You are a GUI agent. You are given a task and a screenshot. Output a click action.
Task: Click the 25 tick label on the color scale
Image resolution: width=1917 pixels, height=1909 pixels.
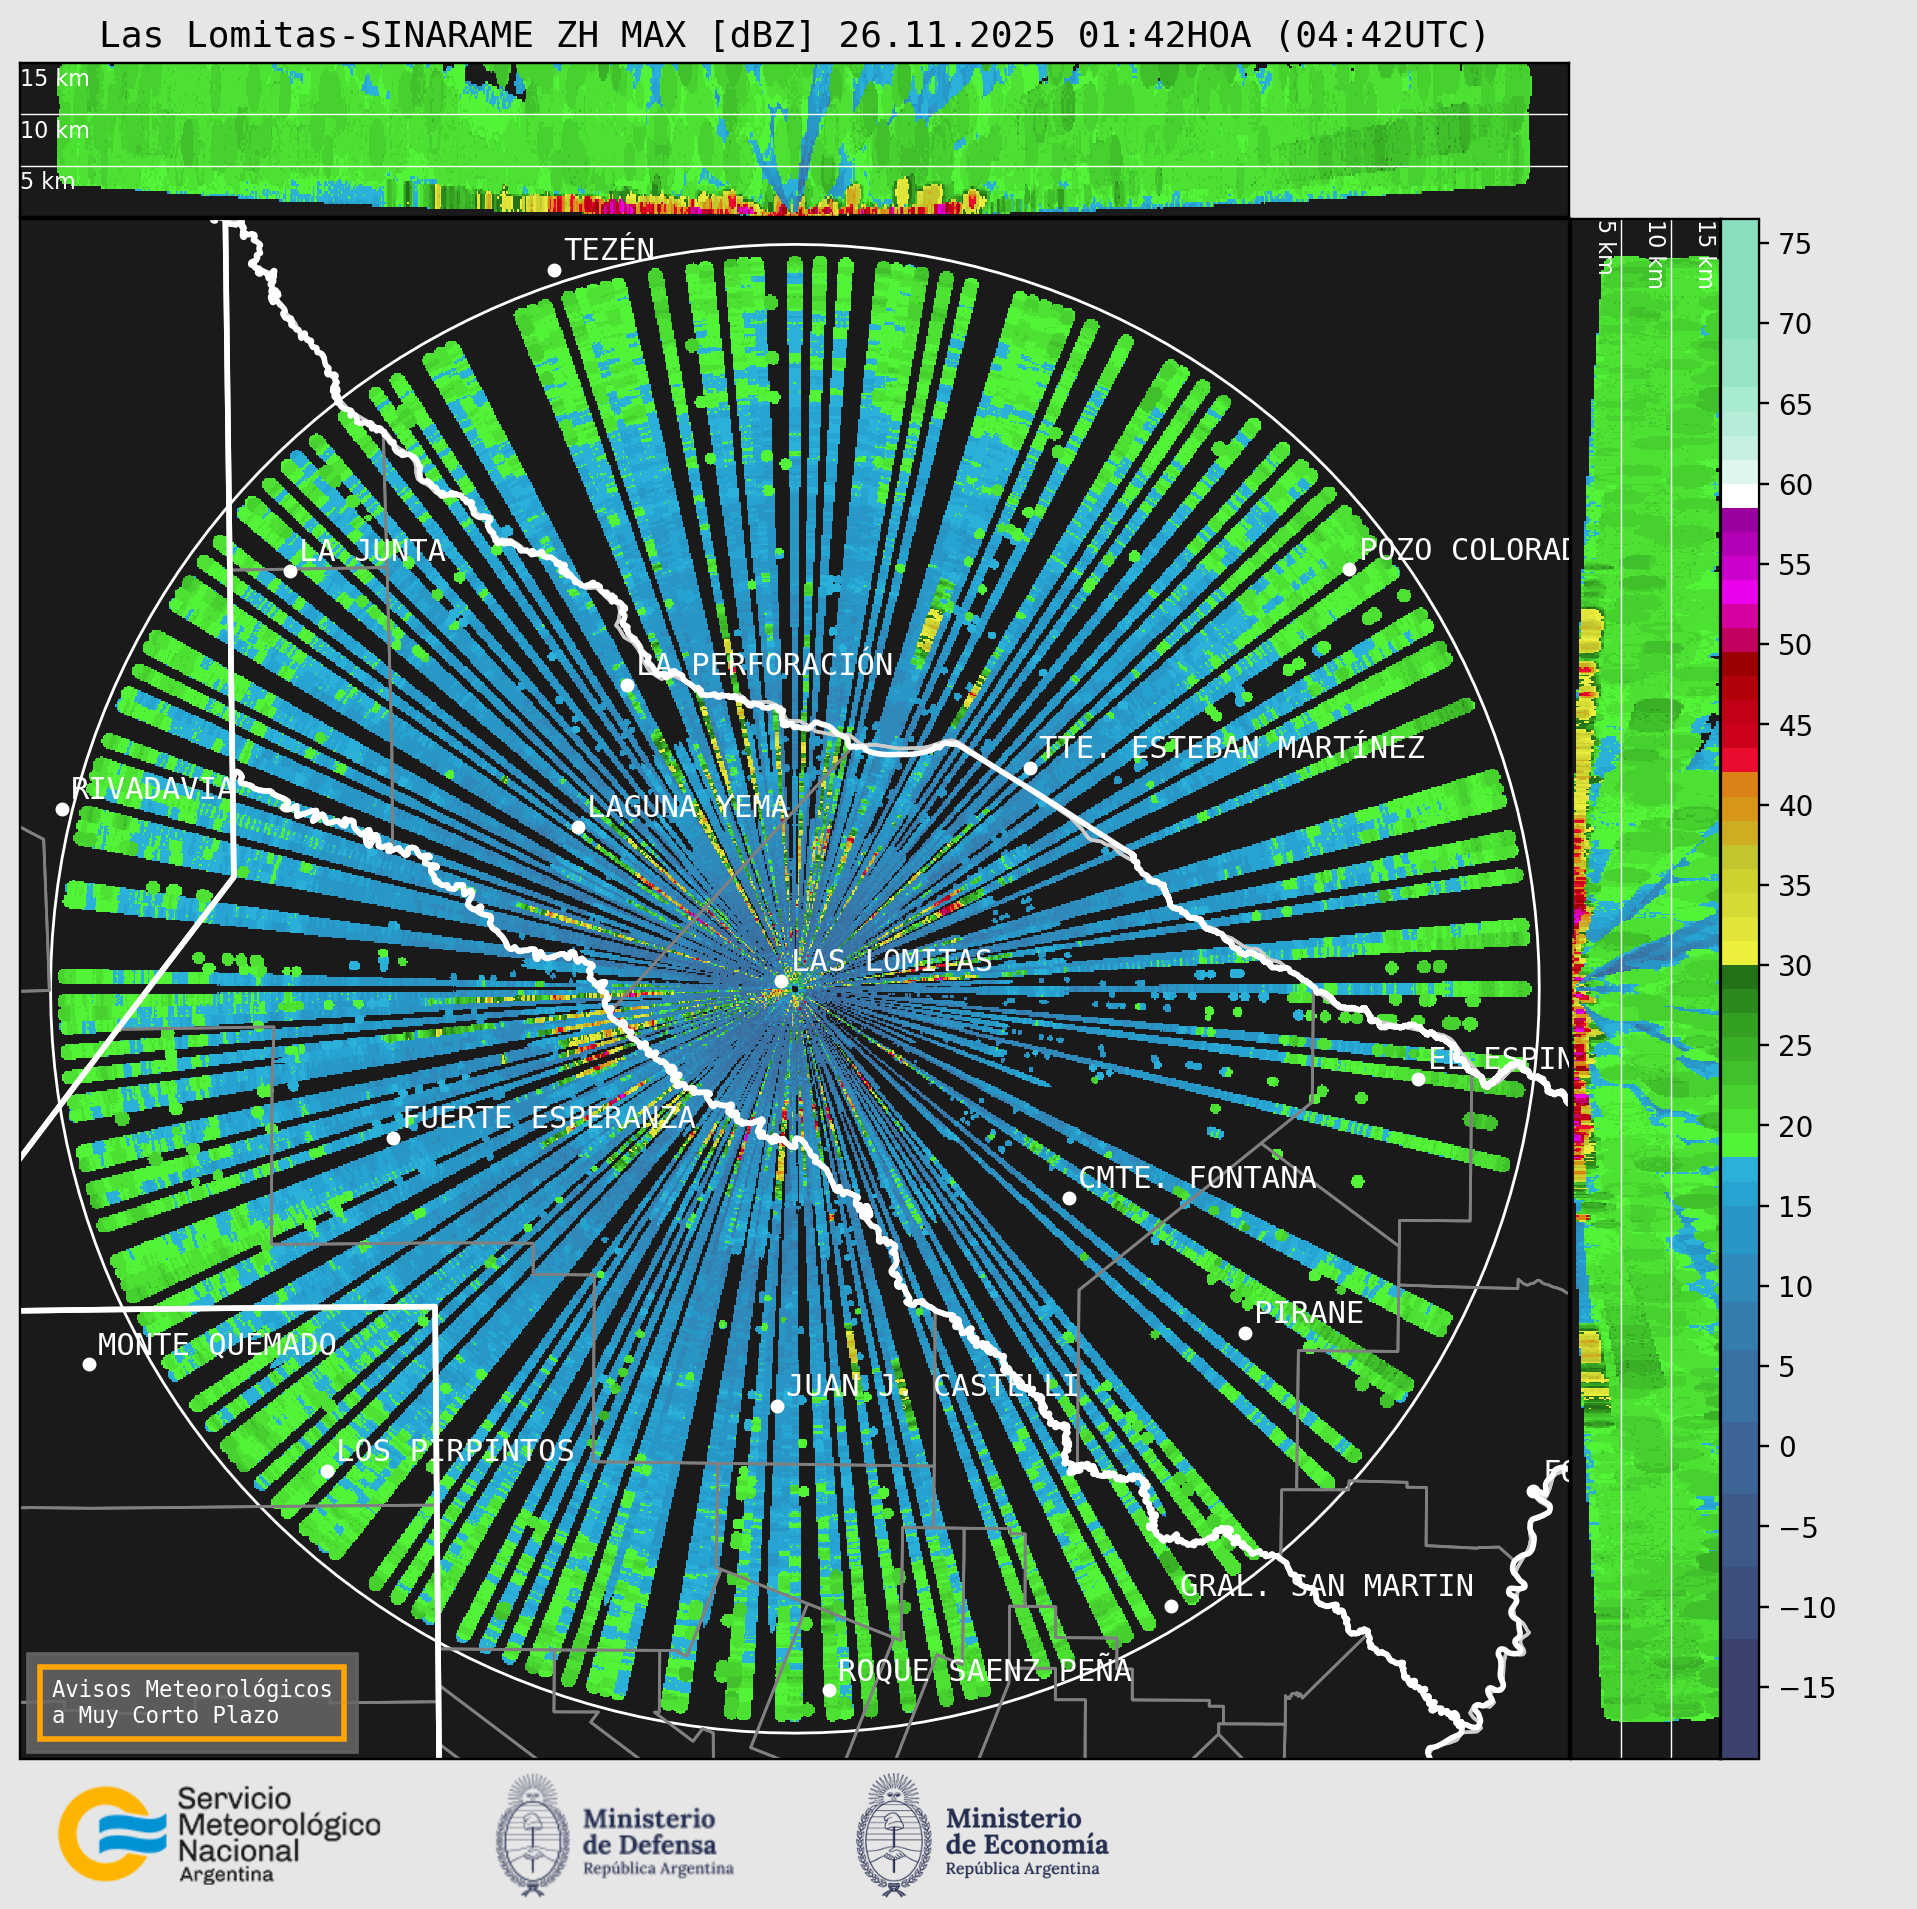click(1796, 1046)
